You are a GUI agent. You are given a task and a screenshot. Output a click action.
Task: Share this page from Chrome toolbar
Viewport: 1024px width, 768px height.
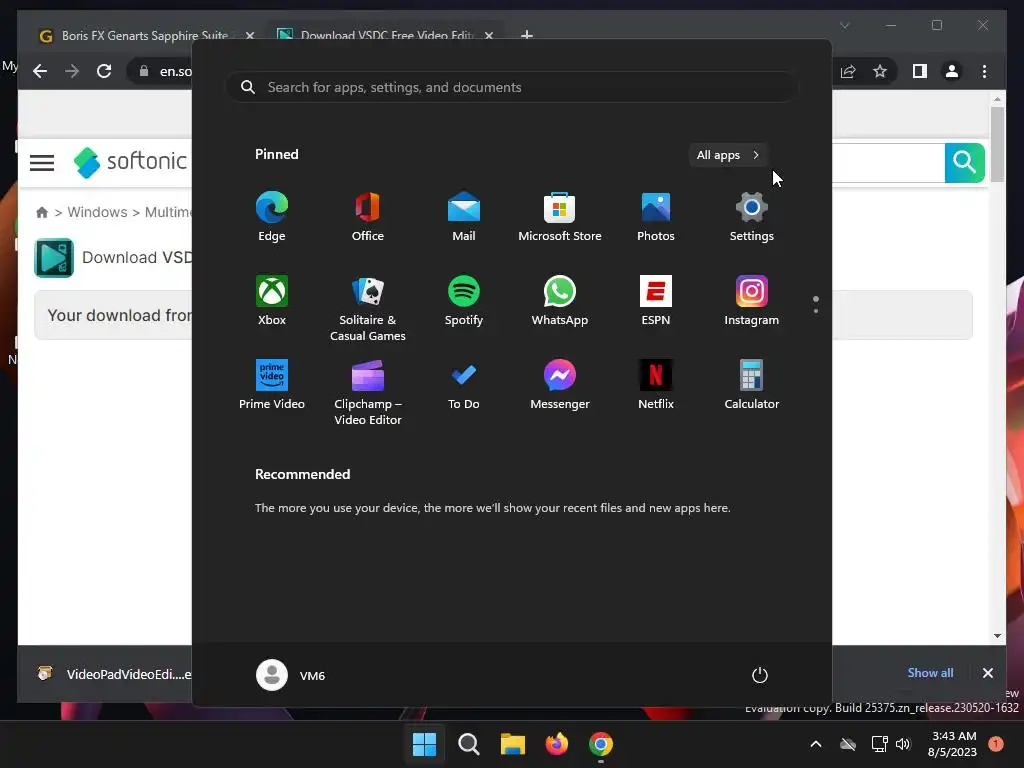[x=848, y=71]
